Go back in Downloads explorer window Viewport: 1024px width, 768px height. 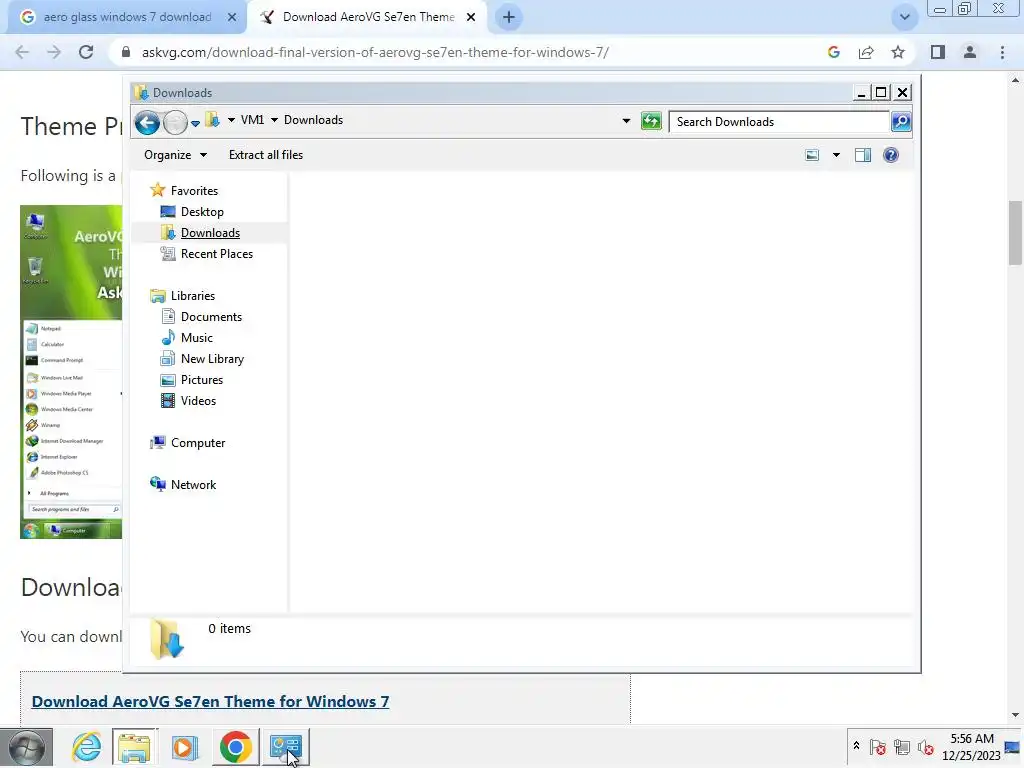pyautogui.click(x=147, y=122)
